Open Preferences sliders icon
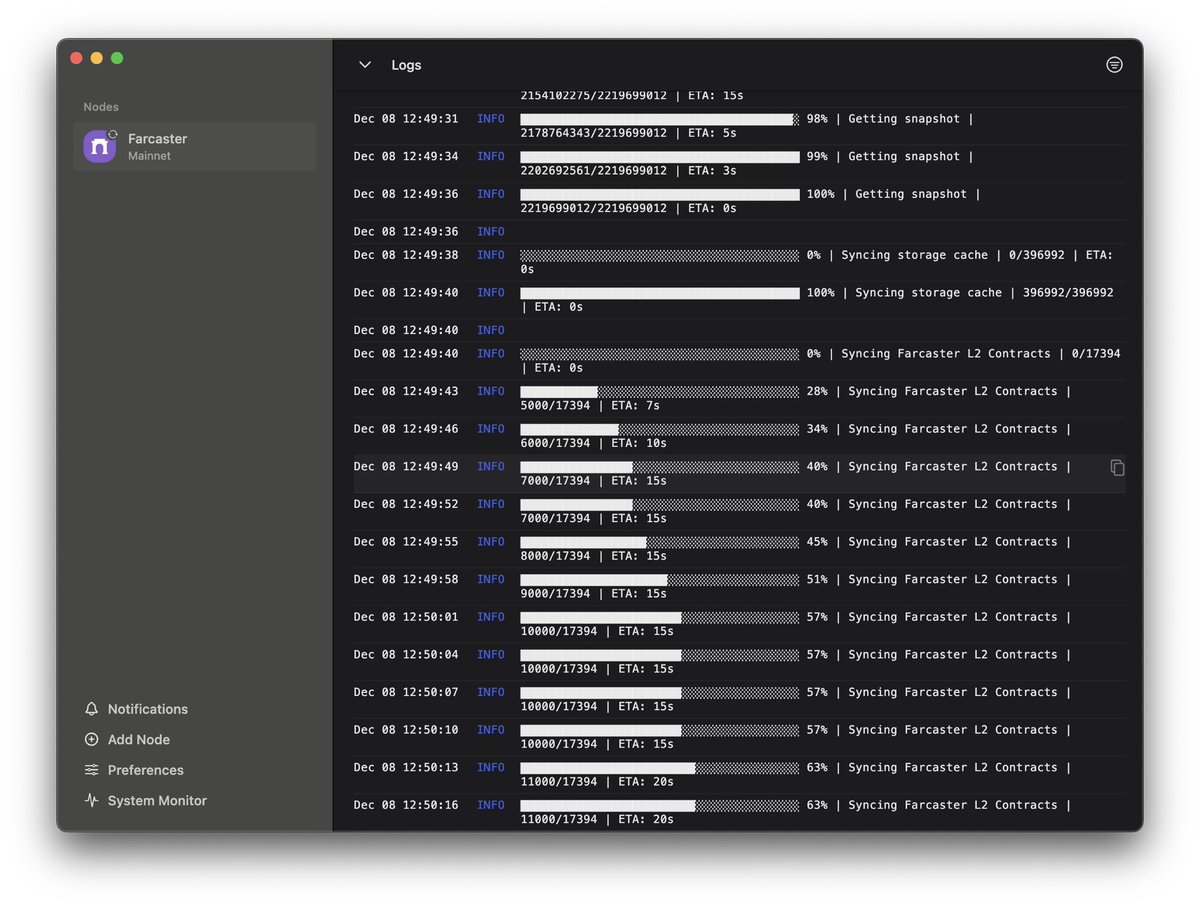This screenshot has width=1200, height=907. [x=92, y=770]
